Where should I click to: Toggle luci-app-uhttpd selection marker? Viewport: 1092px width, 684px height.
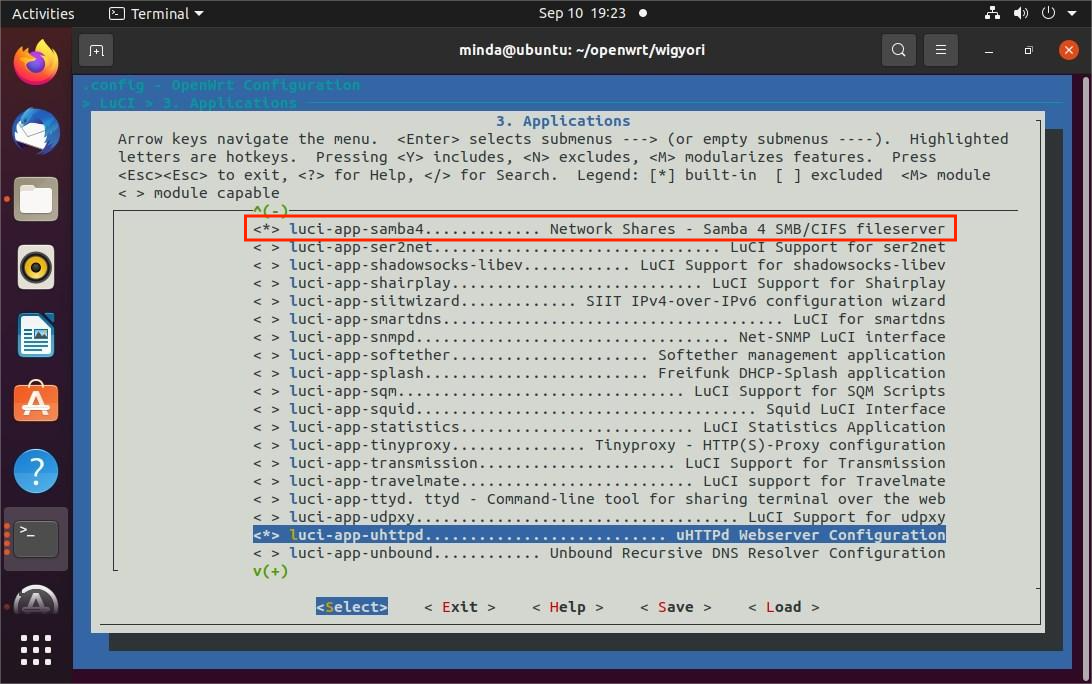click(266, 535)
